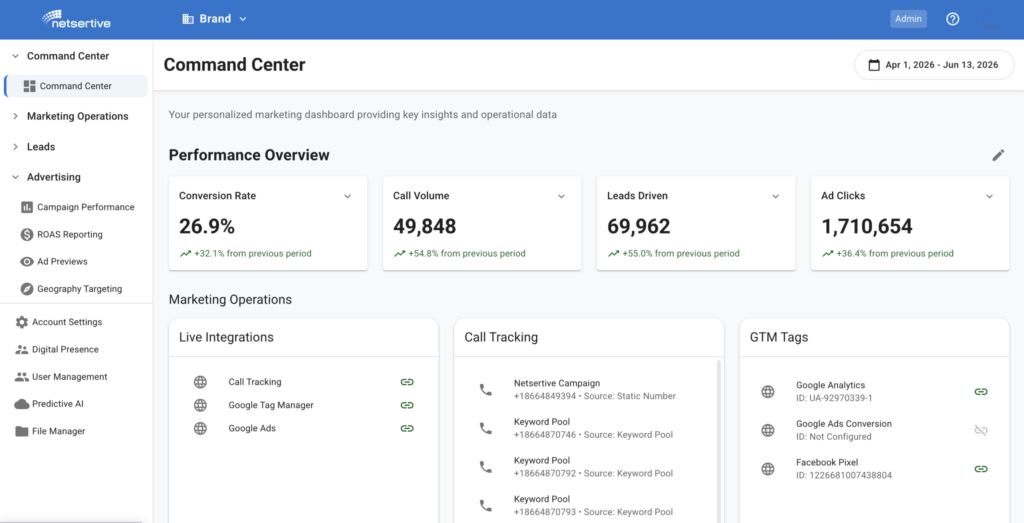Image resolution: width=1024 pixels, height=523 pixels.
Task: Collapse the Advertising sidebar section
Action: pyautogui.click(x=54, y=177)
